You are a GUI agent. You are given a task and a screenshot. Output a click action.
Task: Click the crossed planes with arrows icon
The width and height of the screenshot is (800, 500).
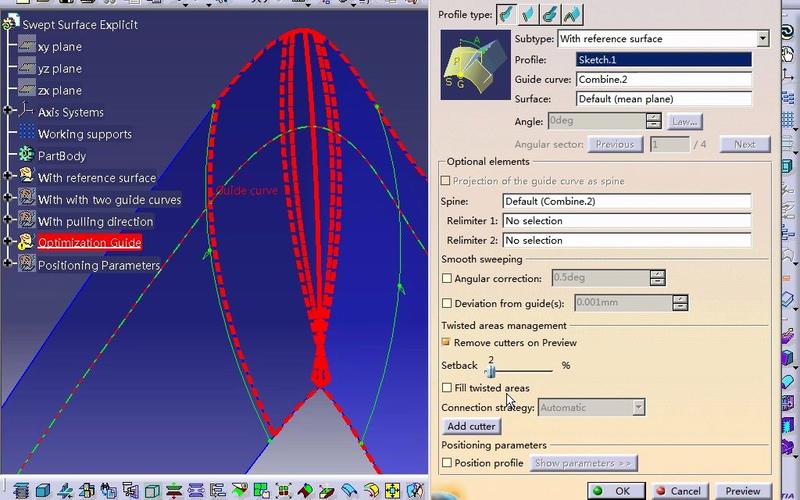pos(65,490)
